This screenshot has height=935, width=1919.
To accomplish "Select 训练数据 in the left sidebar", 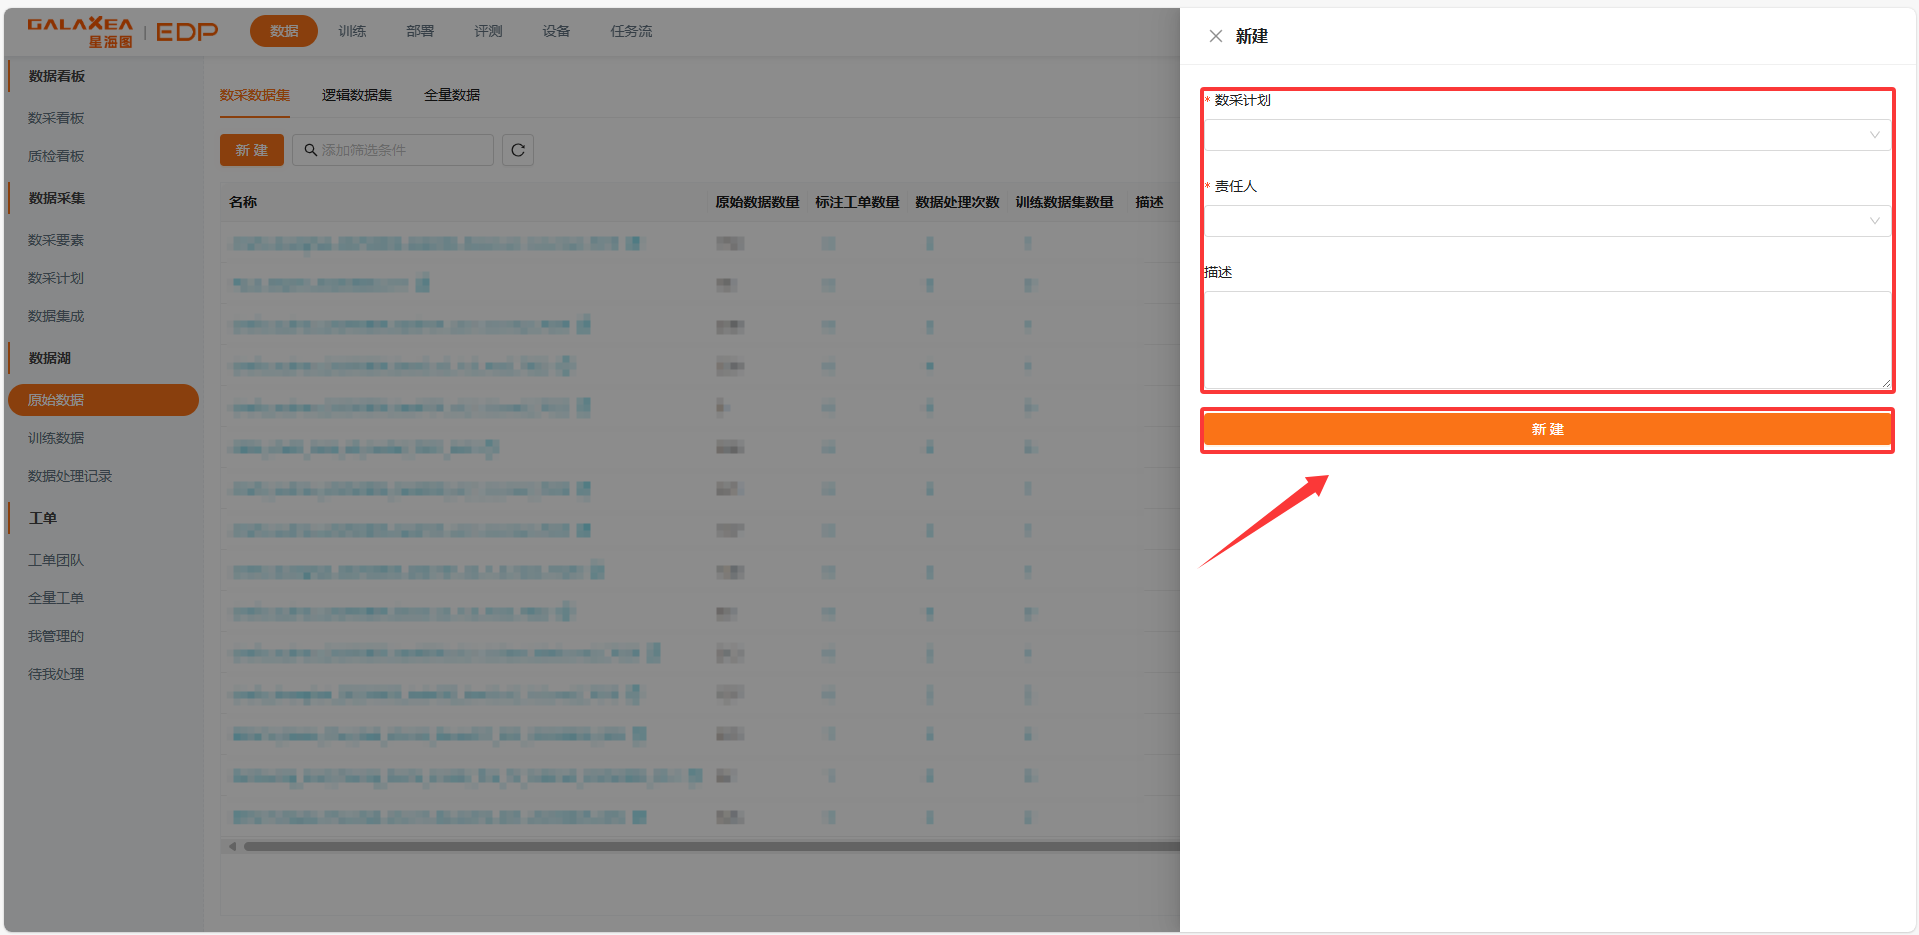I will [x=56, y=438].
